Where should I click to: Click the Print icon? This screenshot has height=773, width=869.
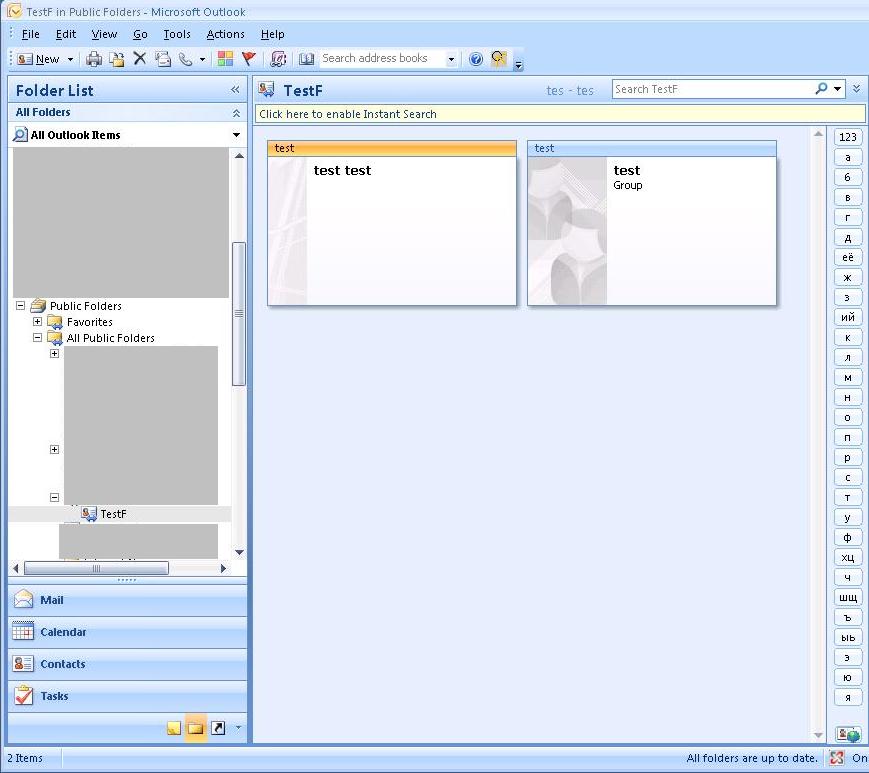[94, 59]
